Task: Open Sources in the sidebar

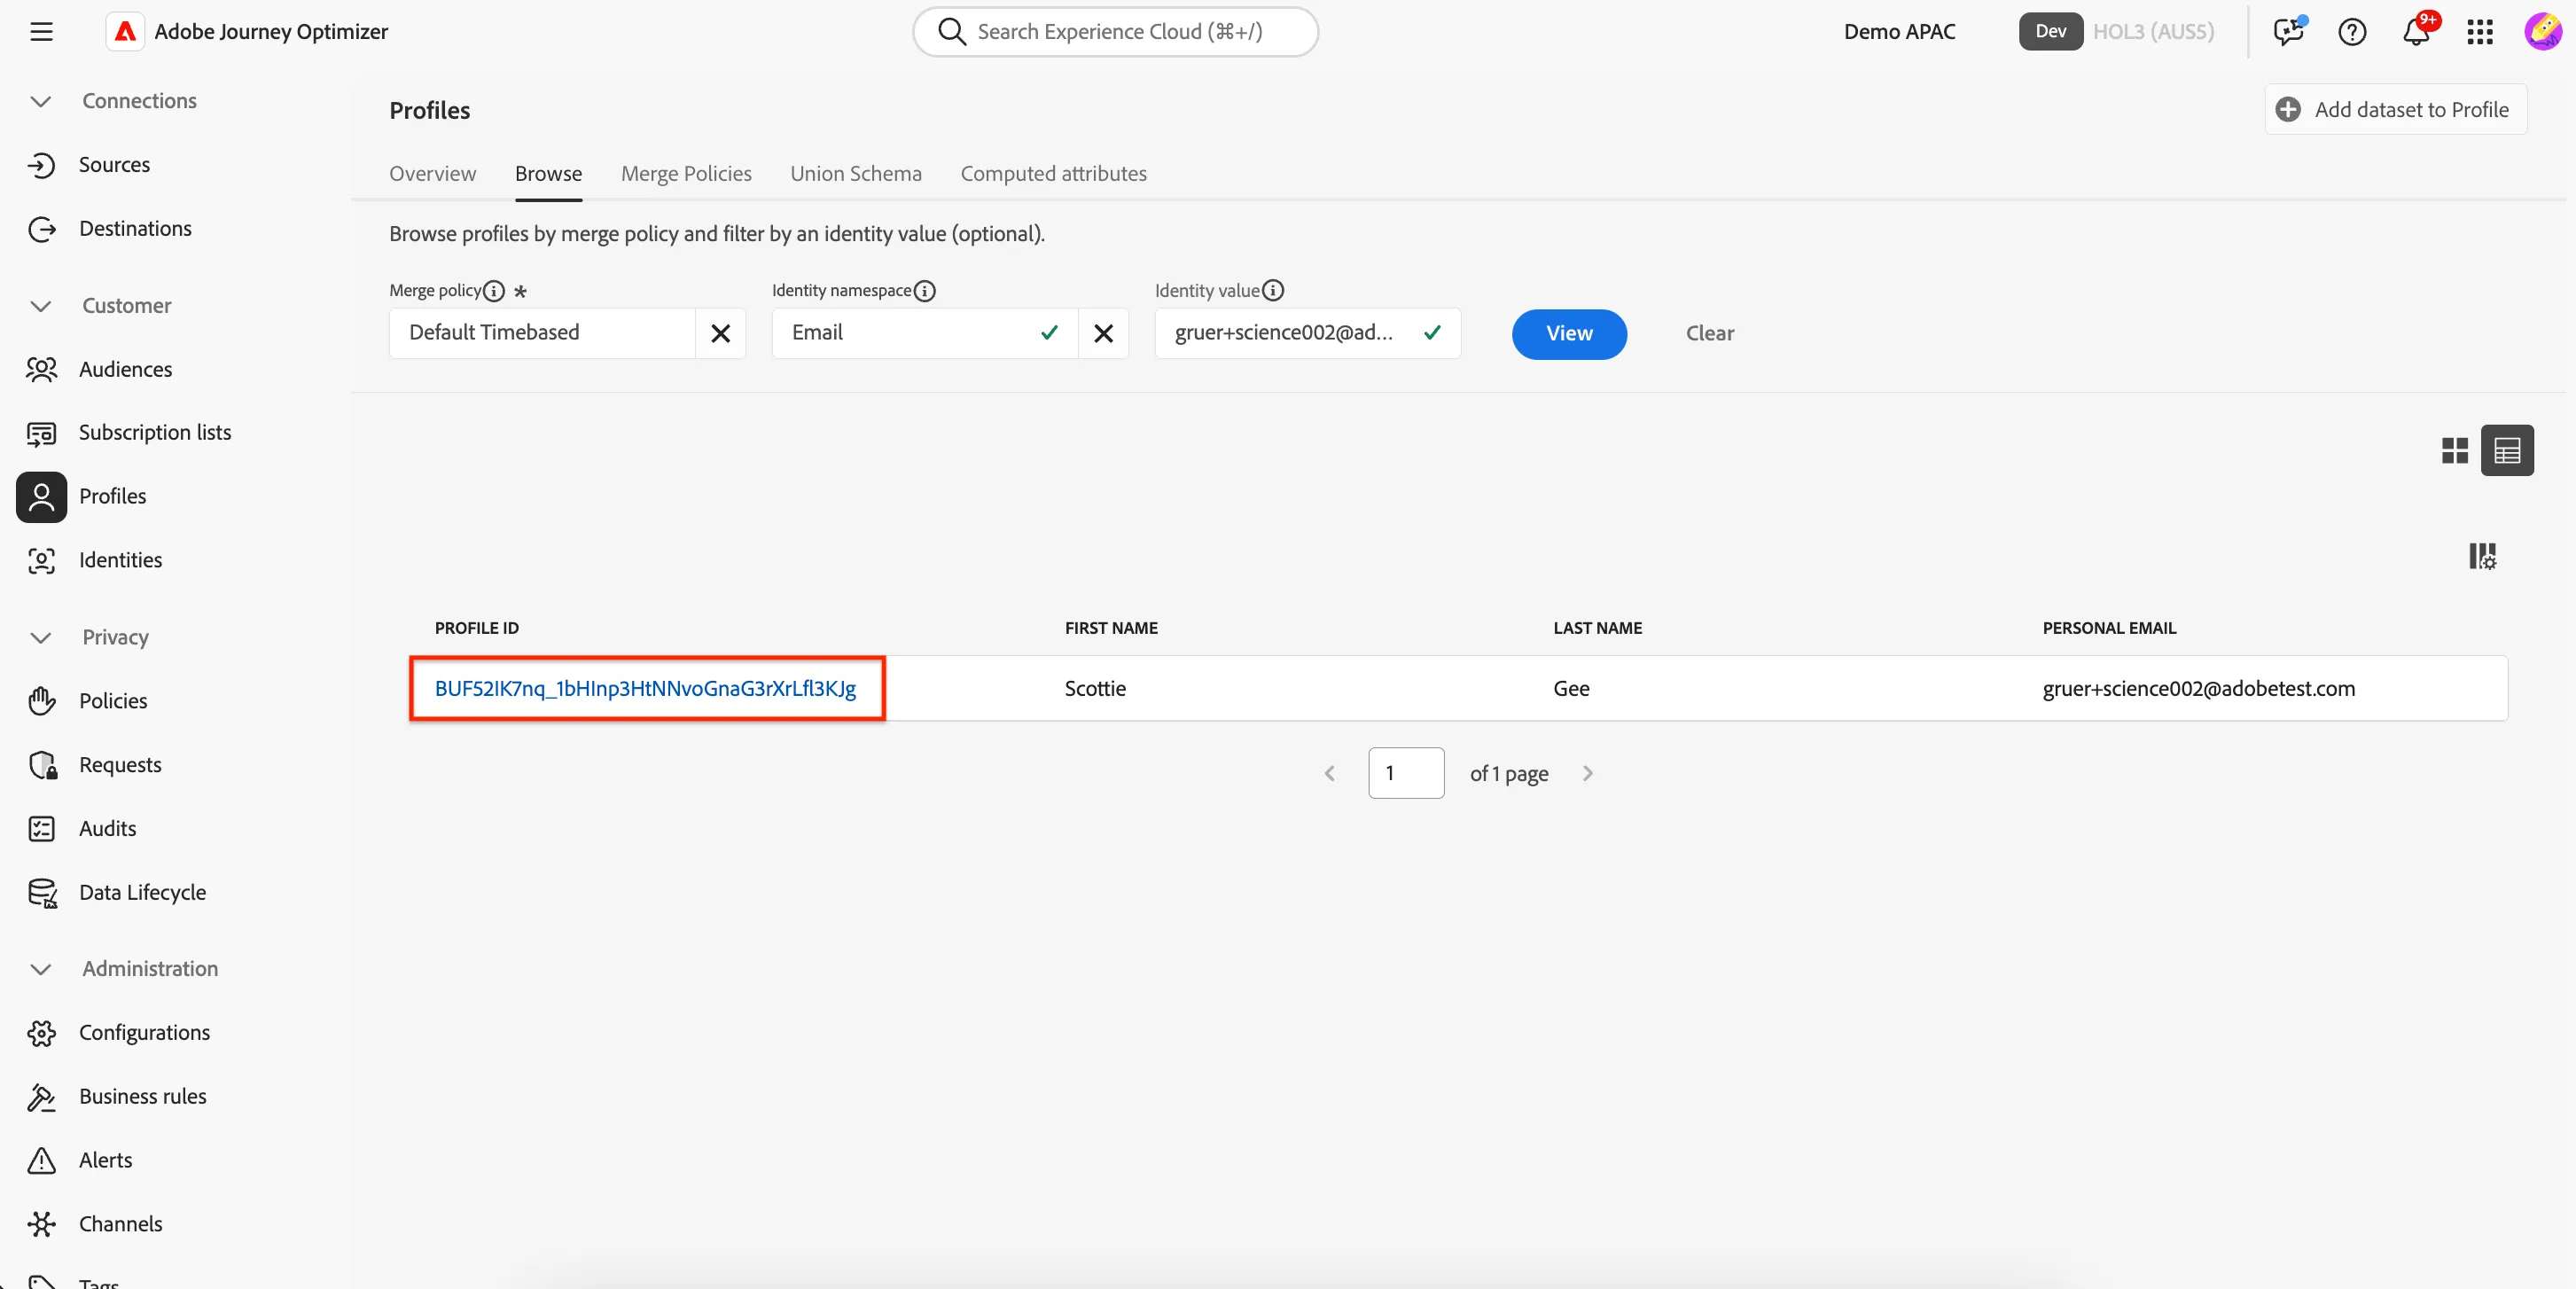Action: coord(114,165)
